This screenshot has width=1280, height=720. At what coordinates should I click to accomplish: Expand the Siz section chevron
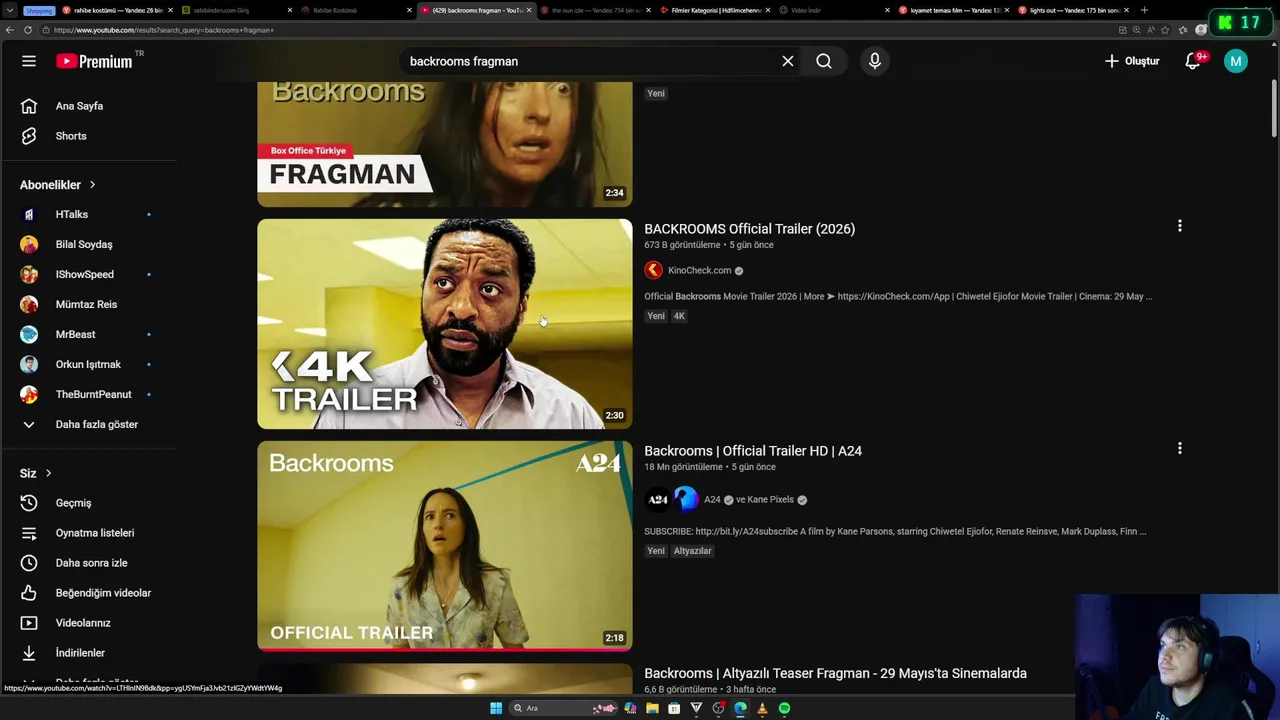pyautogui.click(x=48, y=473)
